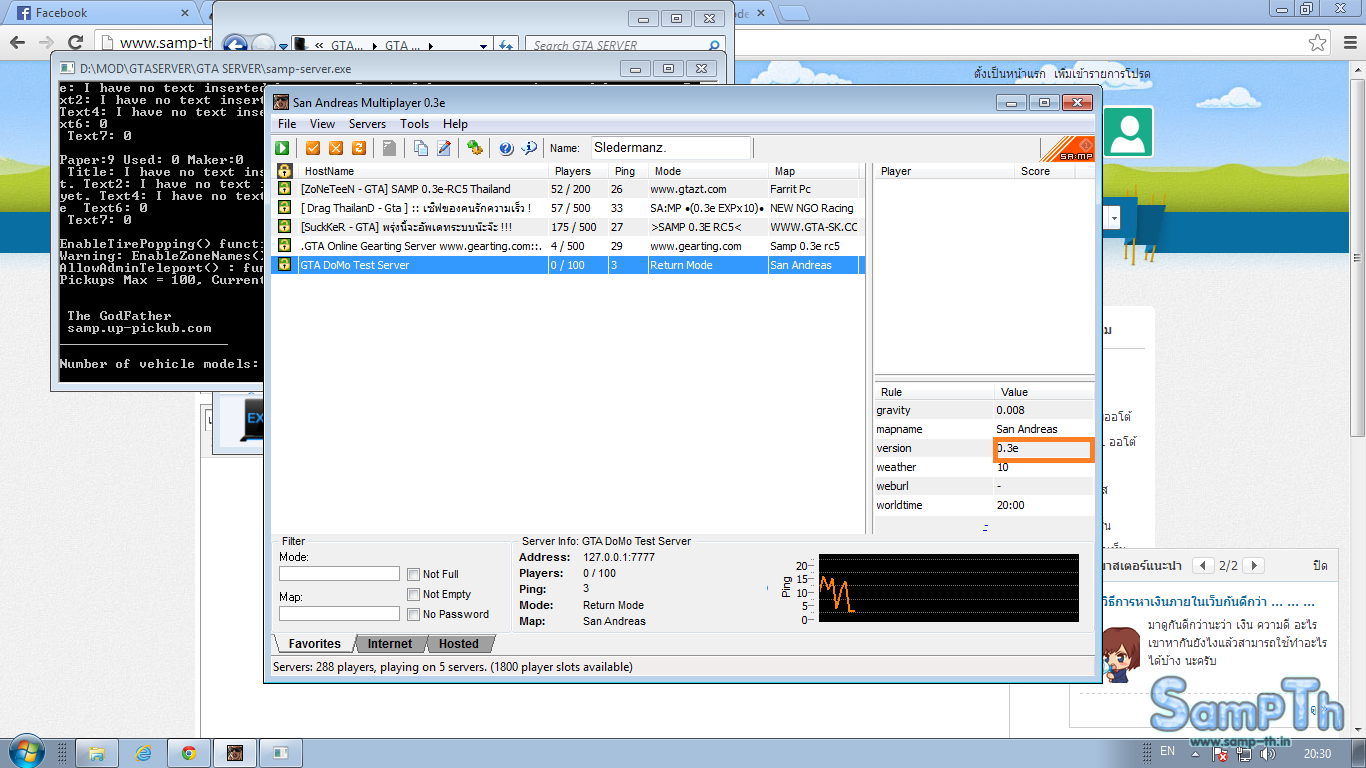Click the Copy Server Info icon
The image size is (1366, 768).
coord(421,148)
